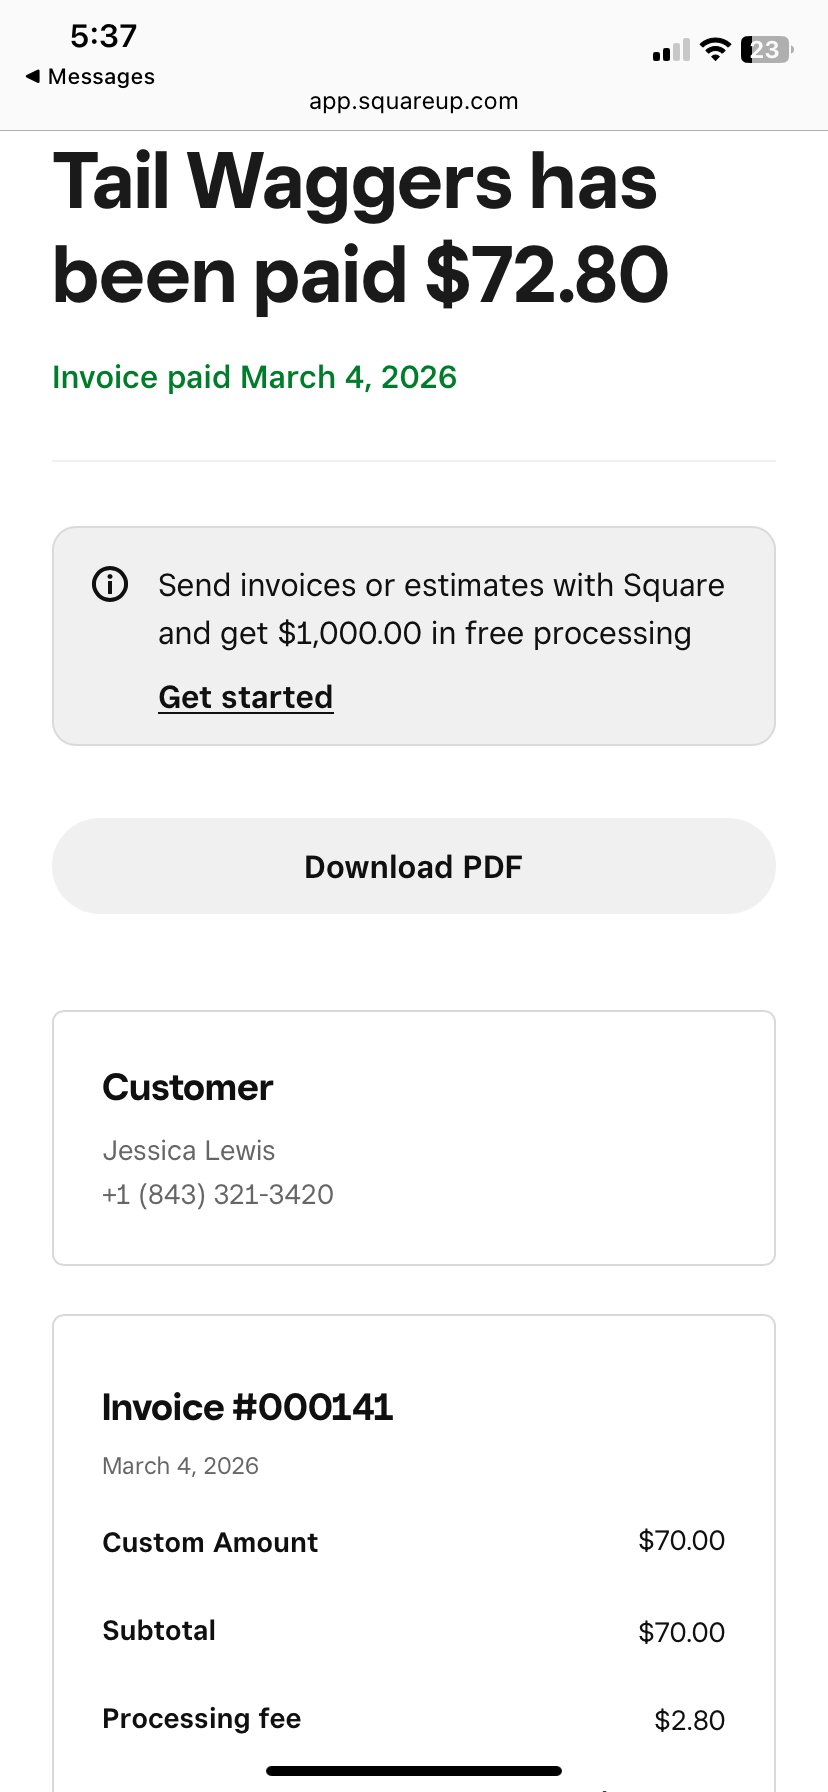Tap the Messages back label

pos(101,77)
